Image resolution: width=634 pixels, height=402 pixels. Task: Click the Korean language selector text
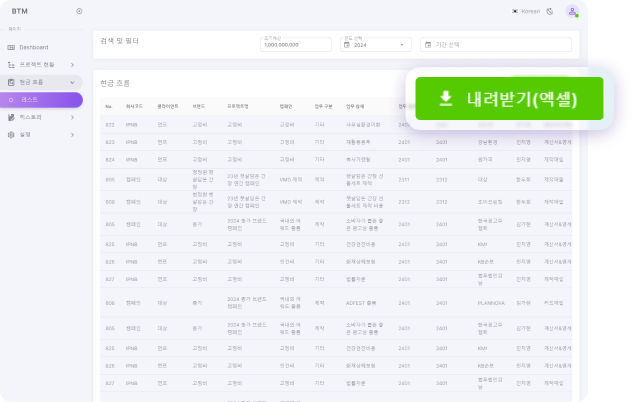(530, 11)
